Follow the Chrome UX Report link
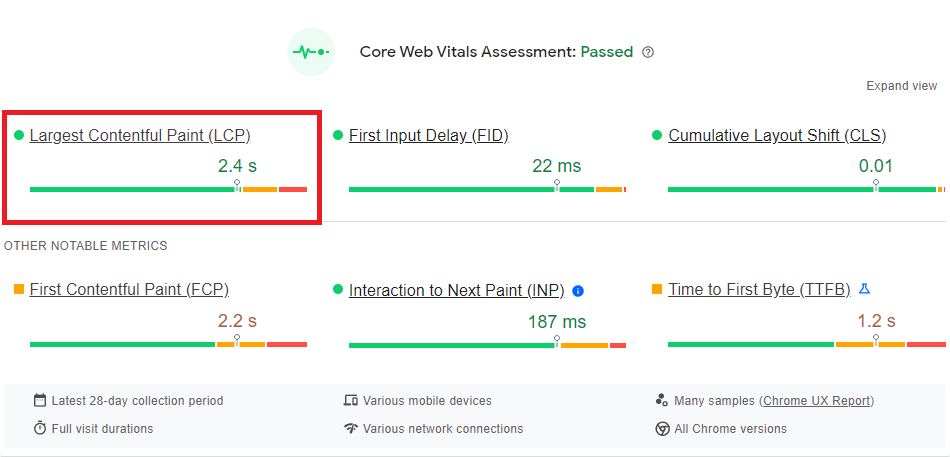This screenshot has height=457, width=950. (817, 401)
